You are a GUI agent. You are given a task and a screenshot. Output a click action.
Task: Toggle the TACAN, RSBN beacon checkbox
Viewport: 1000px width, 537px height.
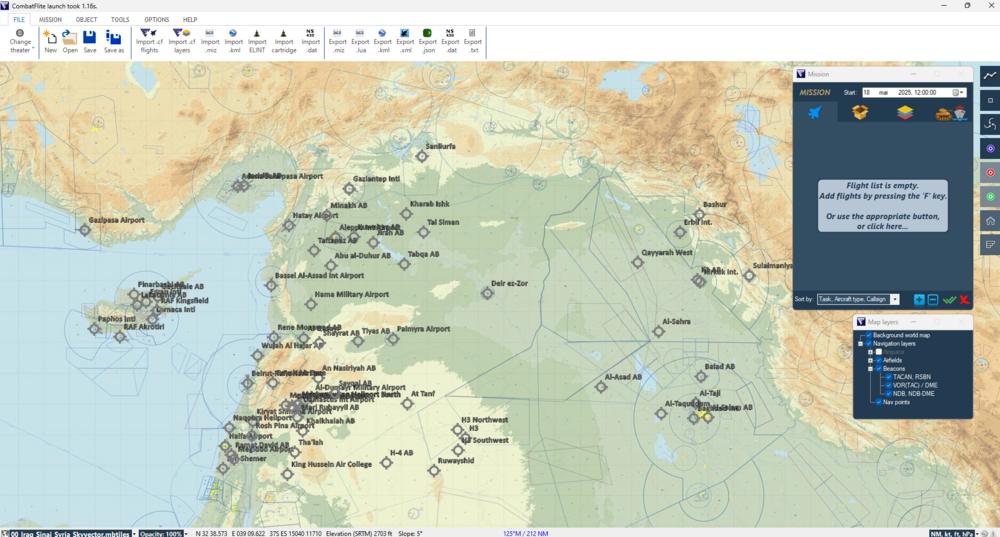(887, 377)
